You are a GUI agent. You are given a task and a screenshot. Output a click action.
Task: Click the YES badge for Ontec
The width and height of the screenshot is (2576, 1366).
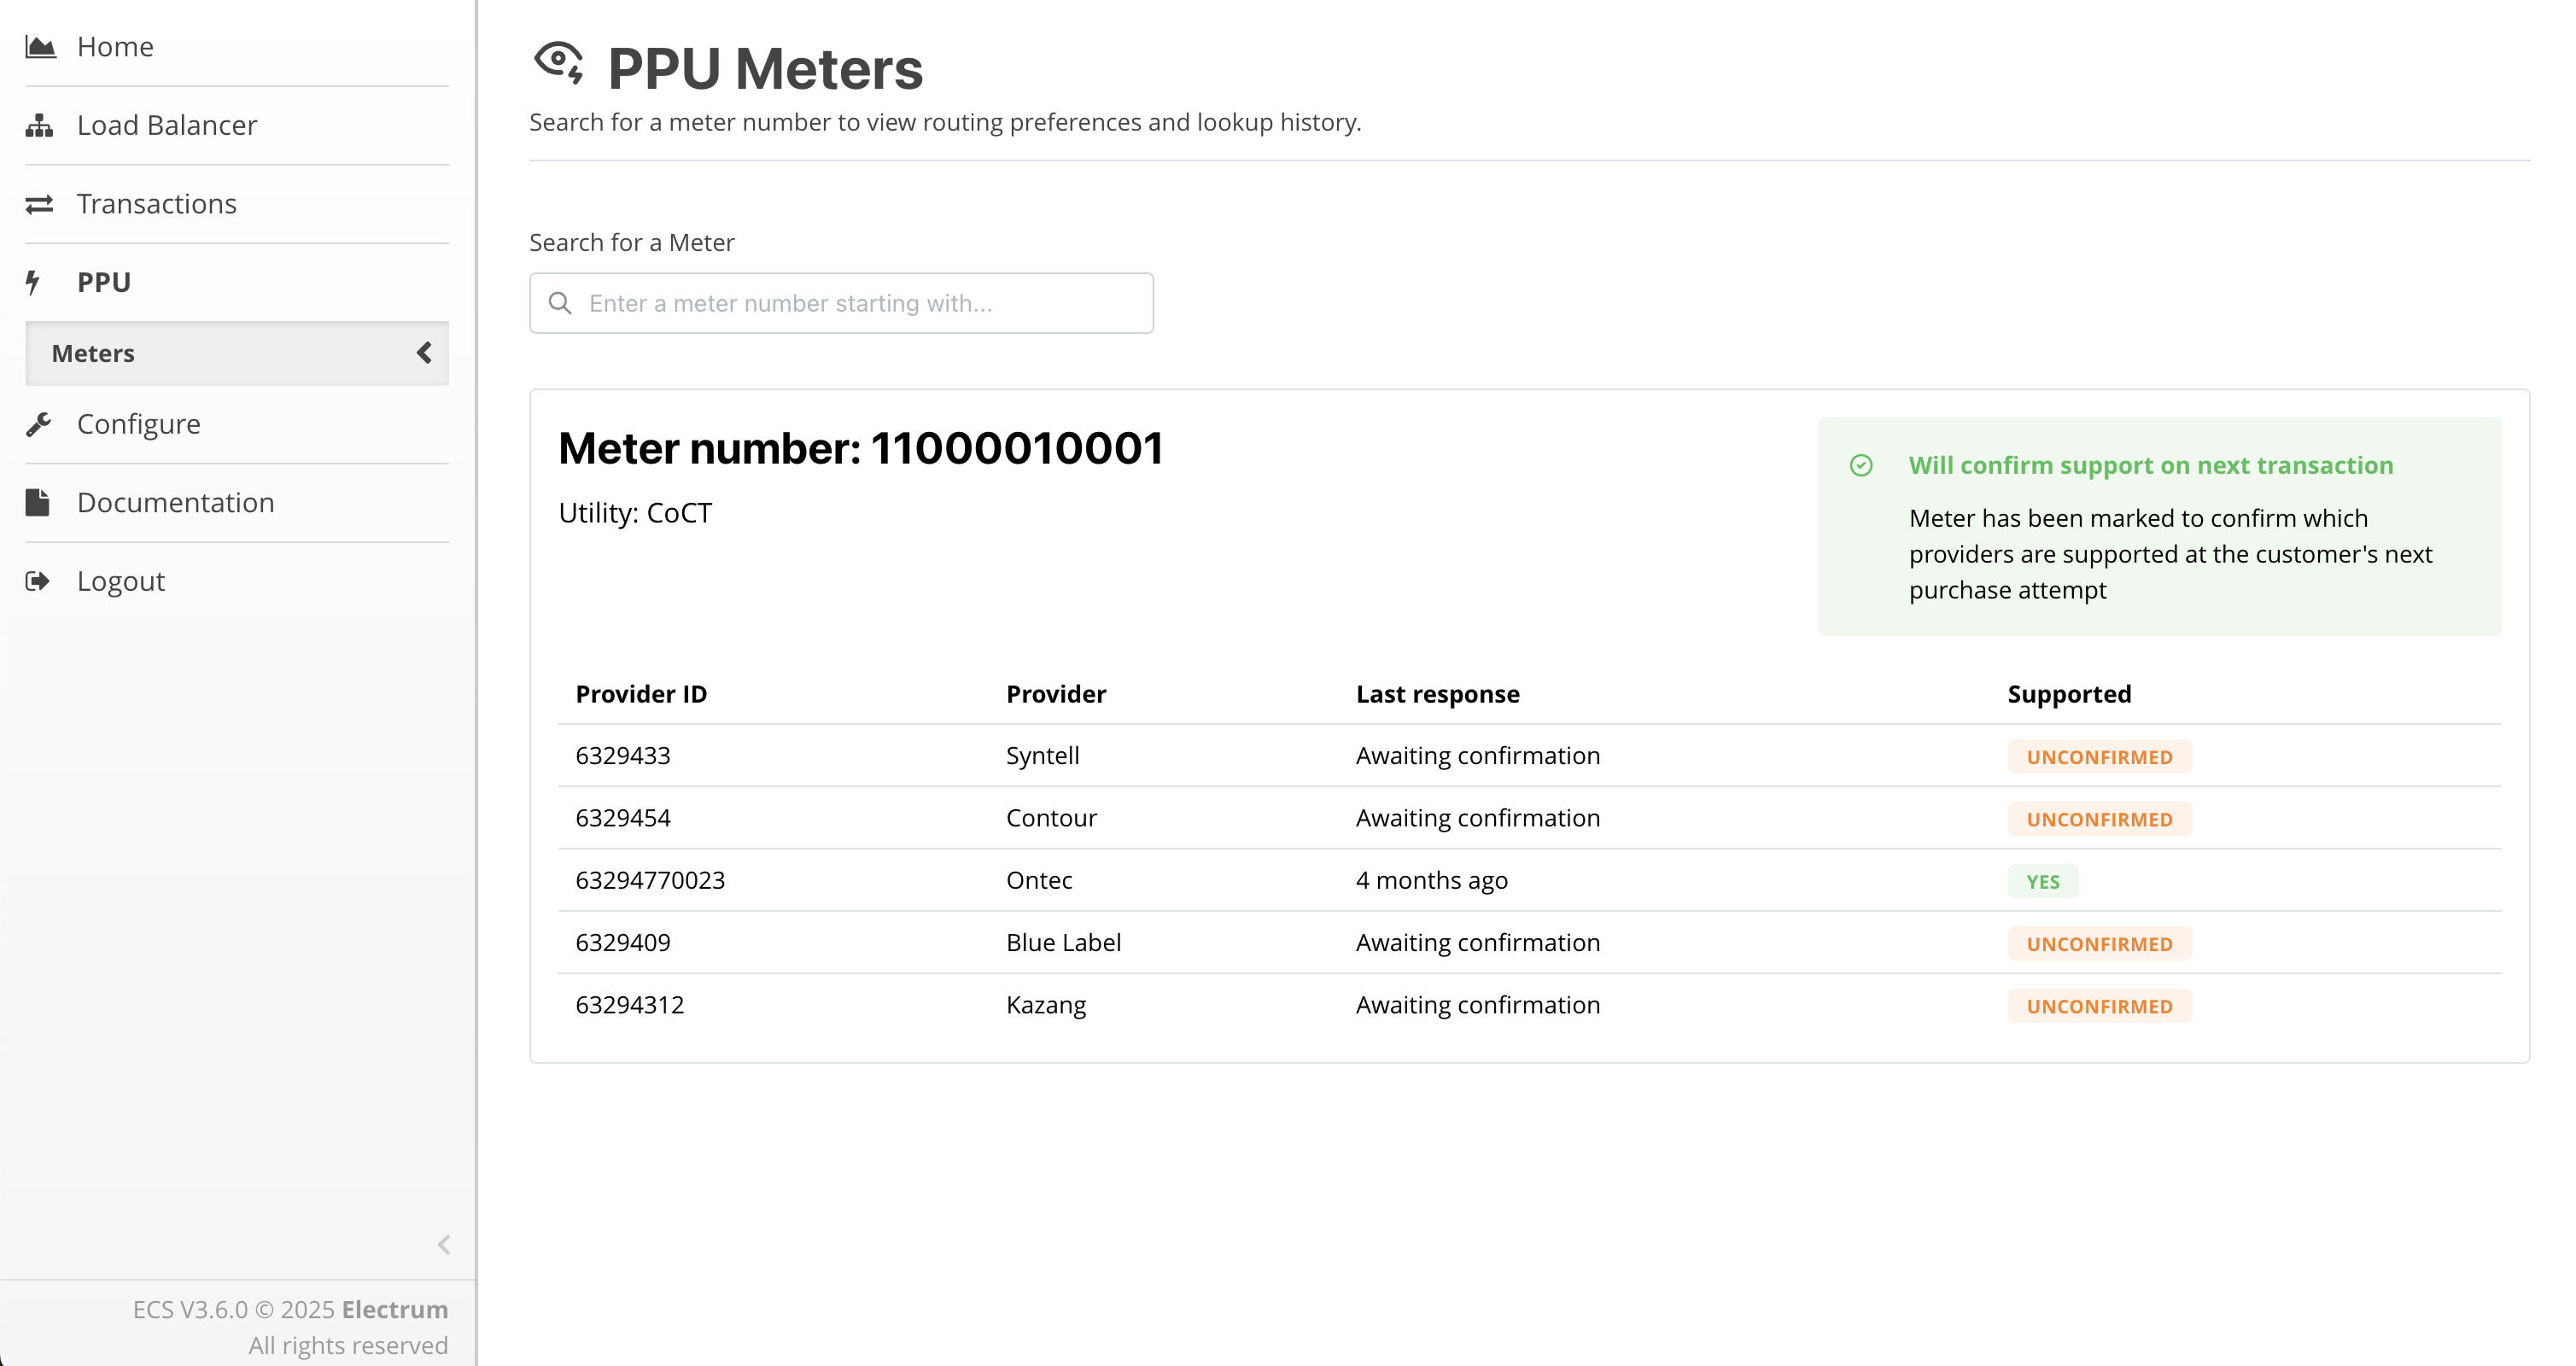coord(2042,881)
